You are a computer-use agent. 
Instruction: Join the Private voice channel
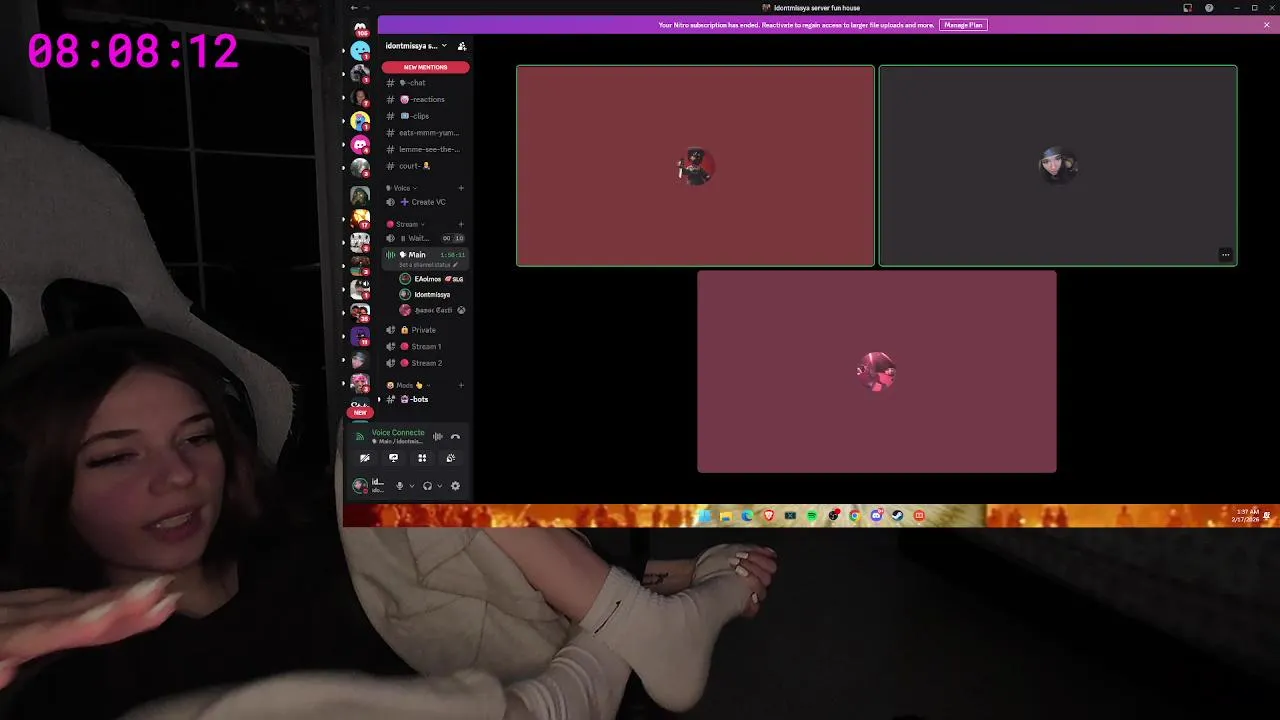425,330
